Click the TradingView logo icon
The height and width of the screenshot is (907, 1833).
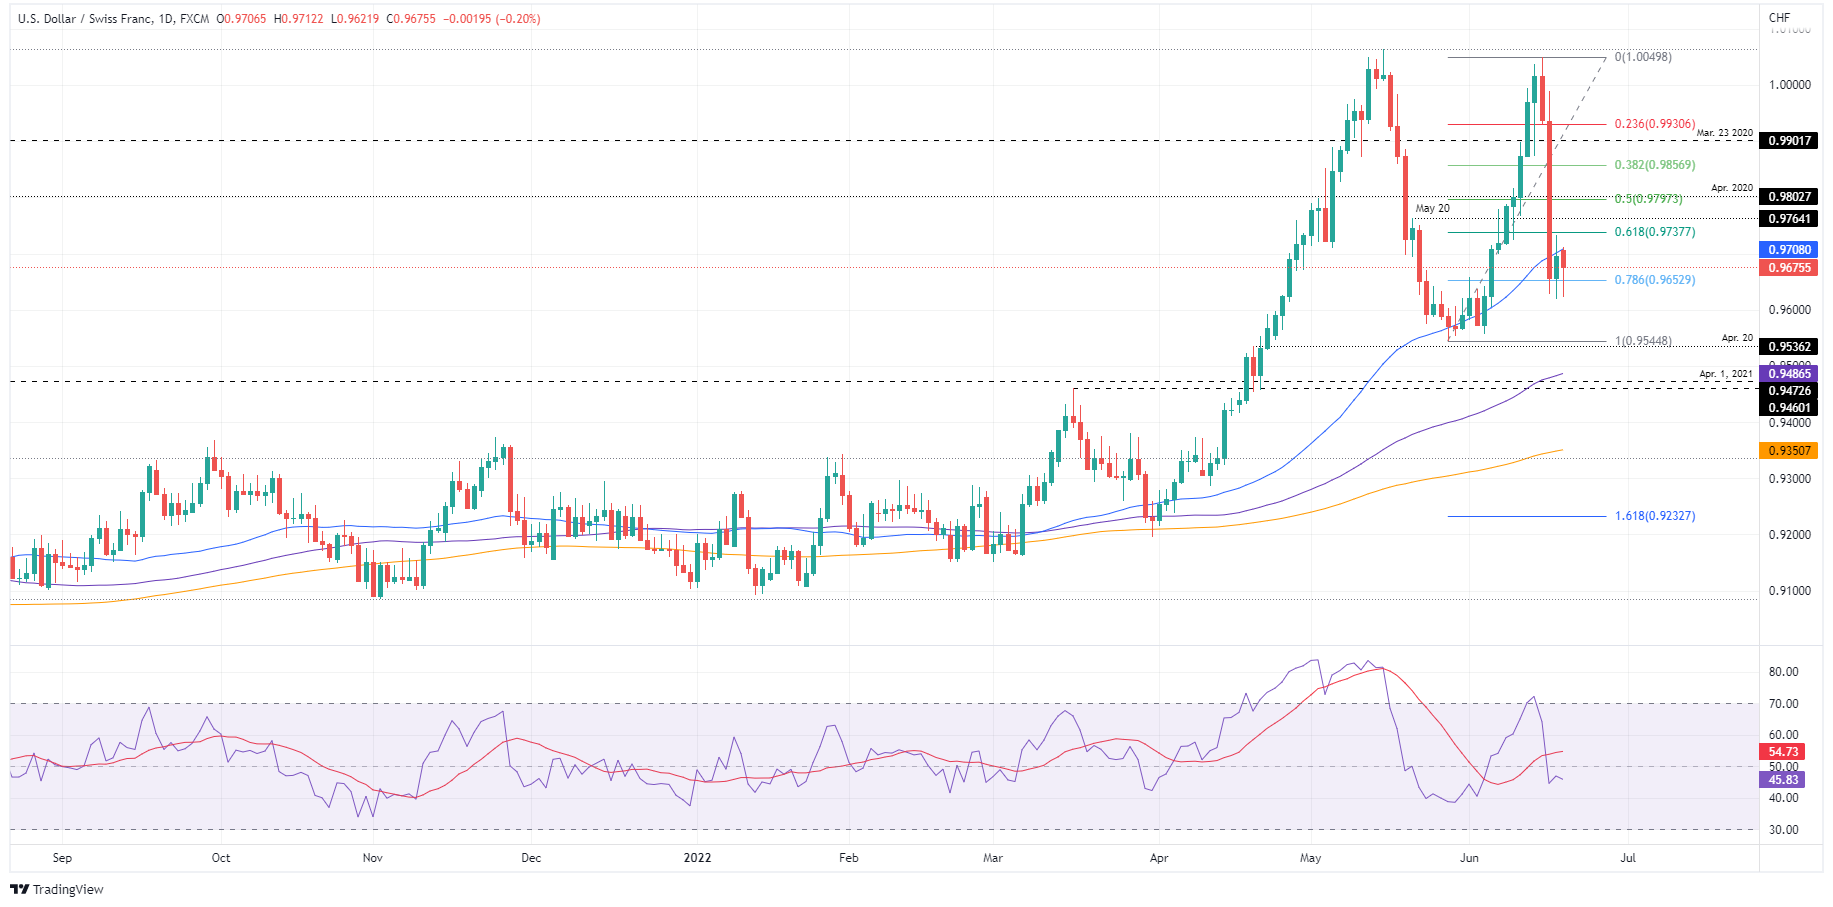click(x=19, y=889)
